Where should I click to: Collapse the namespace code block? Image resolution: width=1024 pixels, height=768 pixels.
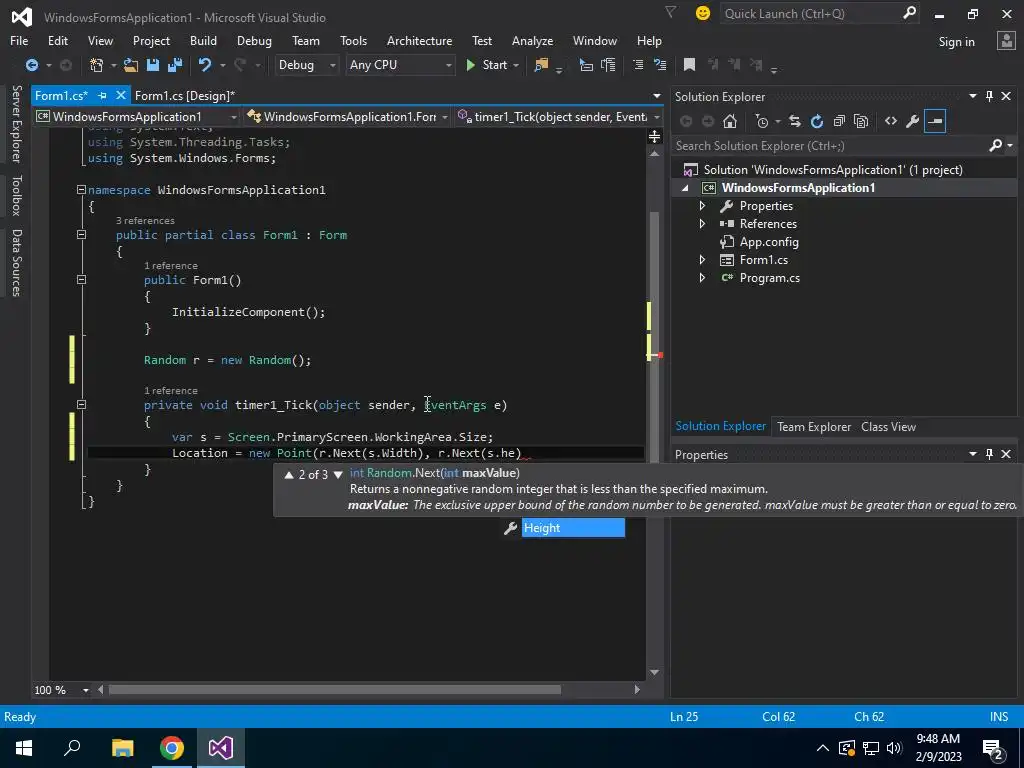pos(81,189)
